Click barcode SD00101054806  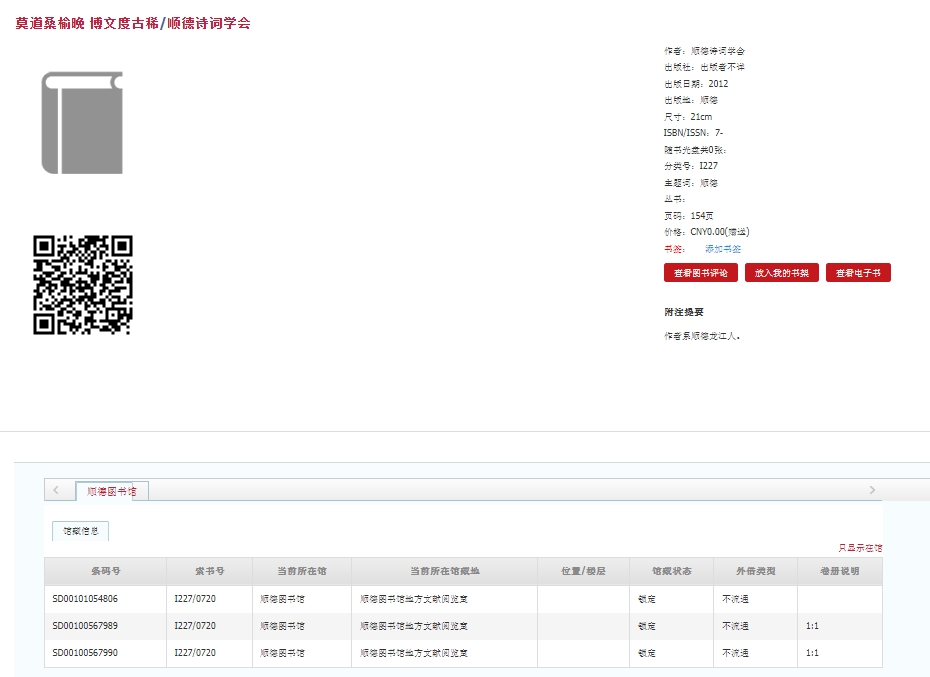pos(85,599)
